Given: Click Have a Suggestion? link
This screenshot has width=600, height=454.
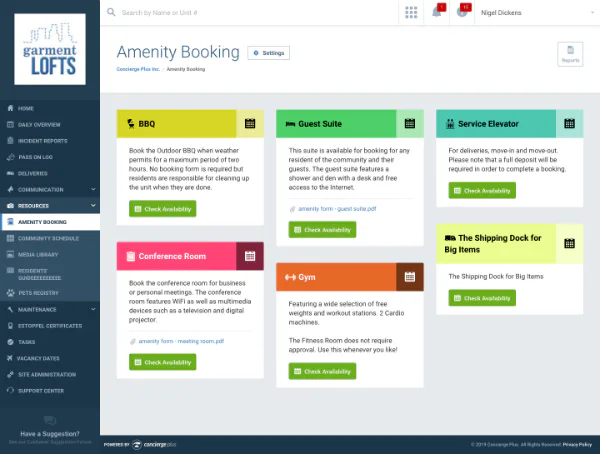Looking at the screenshot, I should tap(50, 434).
